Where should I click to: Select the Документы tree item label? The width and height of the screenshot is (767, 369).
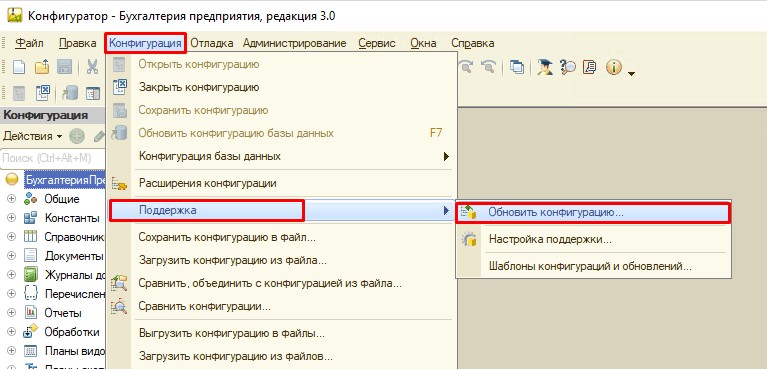[74, 256]
